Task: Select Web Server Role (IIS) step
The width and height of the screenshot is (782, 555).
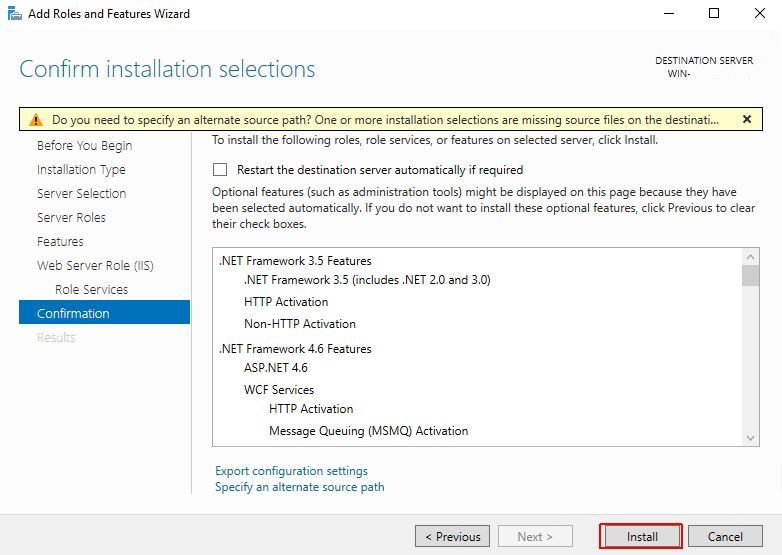Action: (95, 265)
